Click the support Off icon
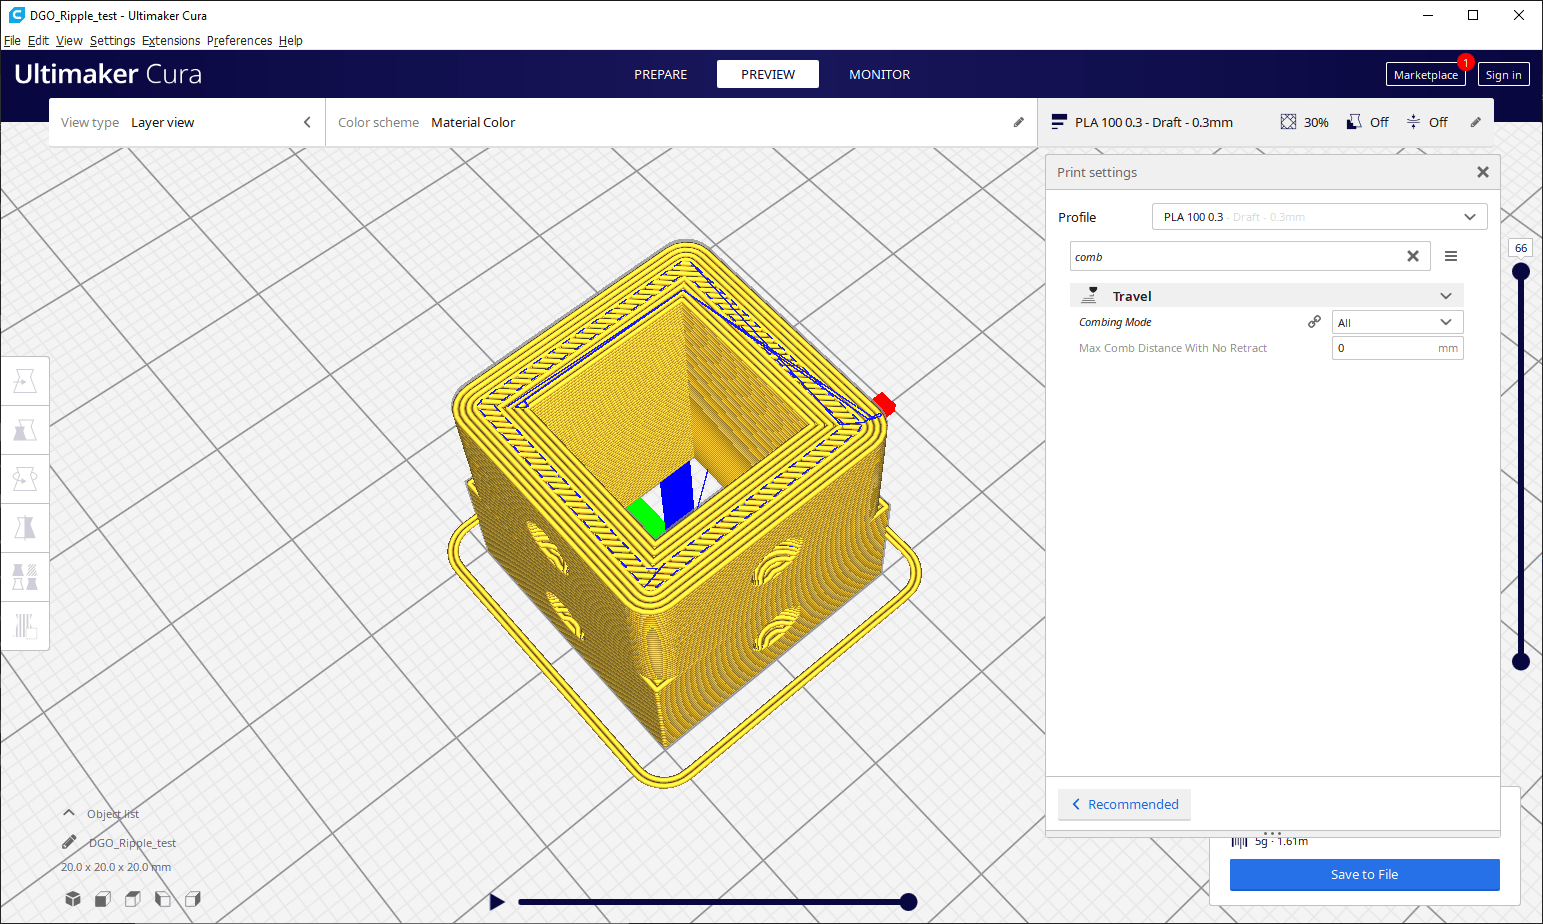The height and width of the screenshot is (924, 1543). point(1354,122)
